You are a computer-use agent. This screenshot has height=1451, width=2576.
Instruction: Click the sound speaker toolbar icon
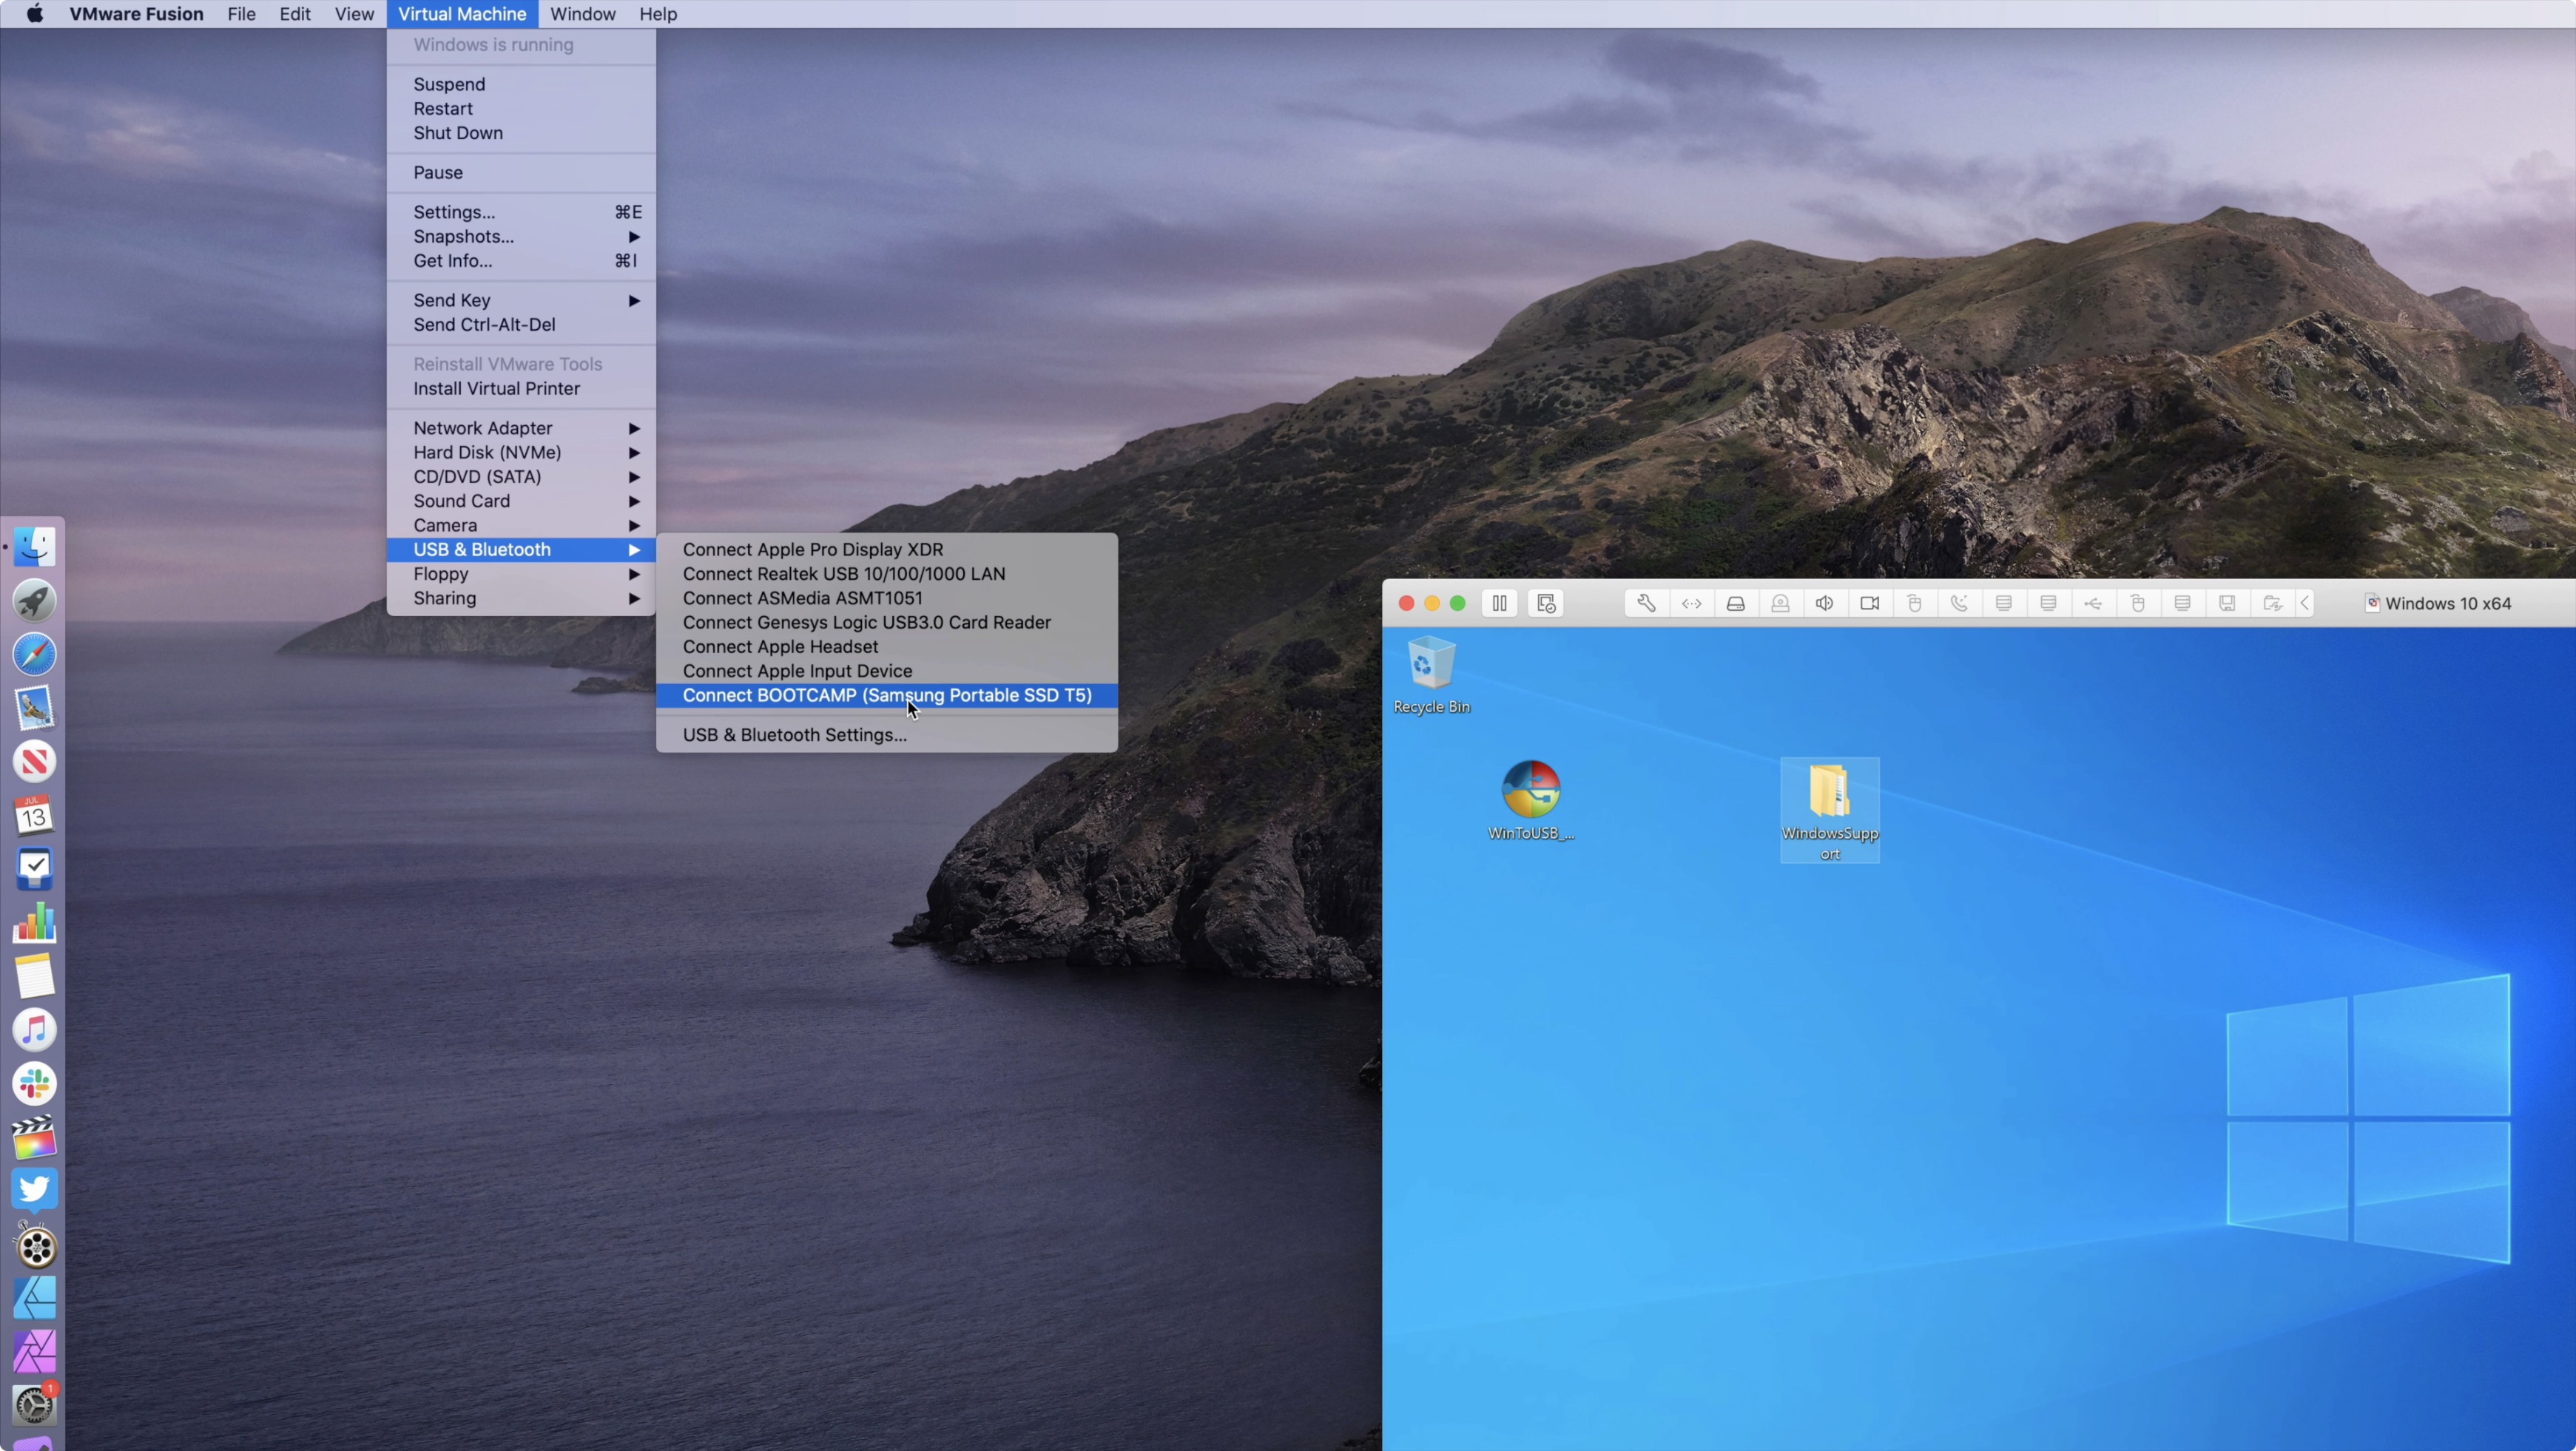pyautogui.click(x=1825, y=603)
